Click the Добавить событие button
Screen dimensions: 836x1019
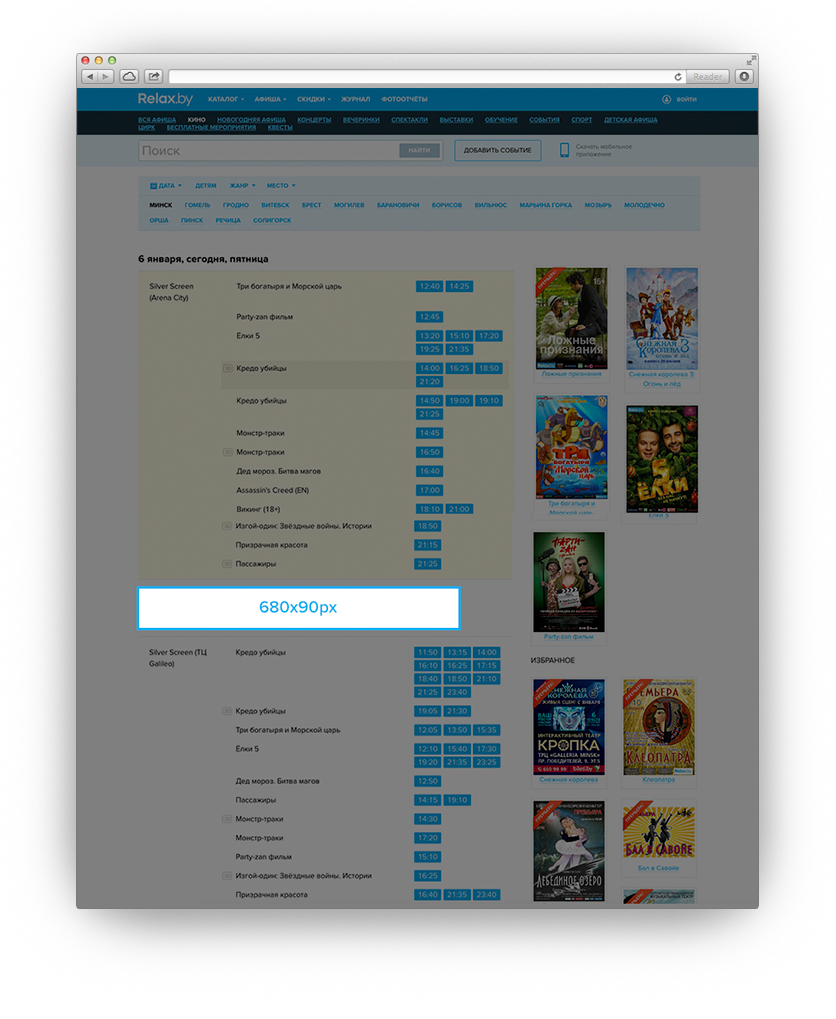pyautogui.click(x=497, y=151)
